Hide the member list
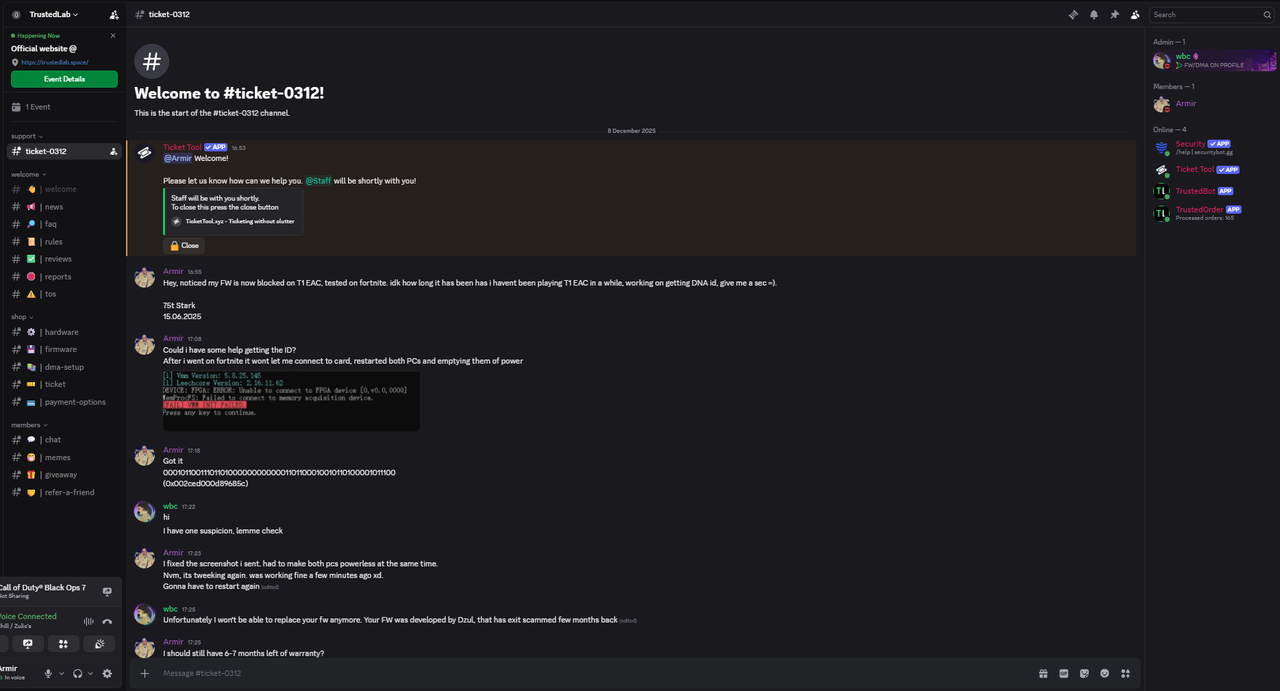Image resolution: width=1280 pixels, height=691 pixels. point(1135,15)
